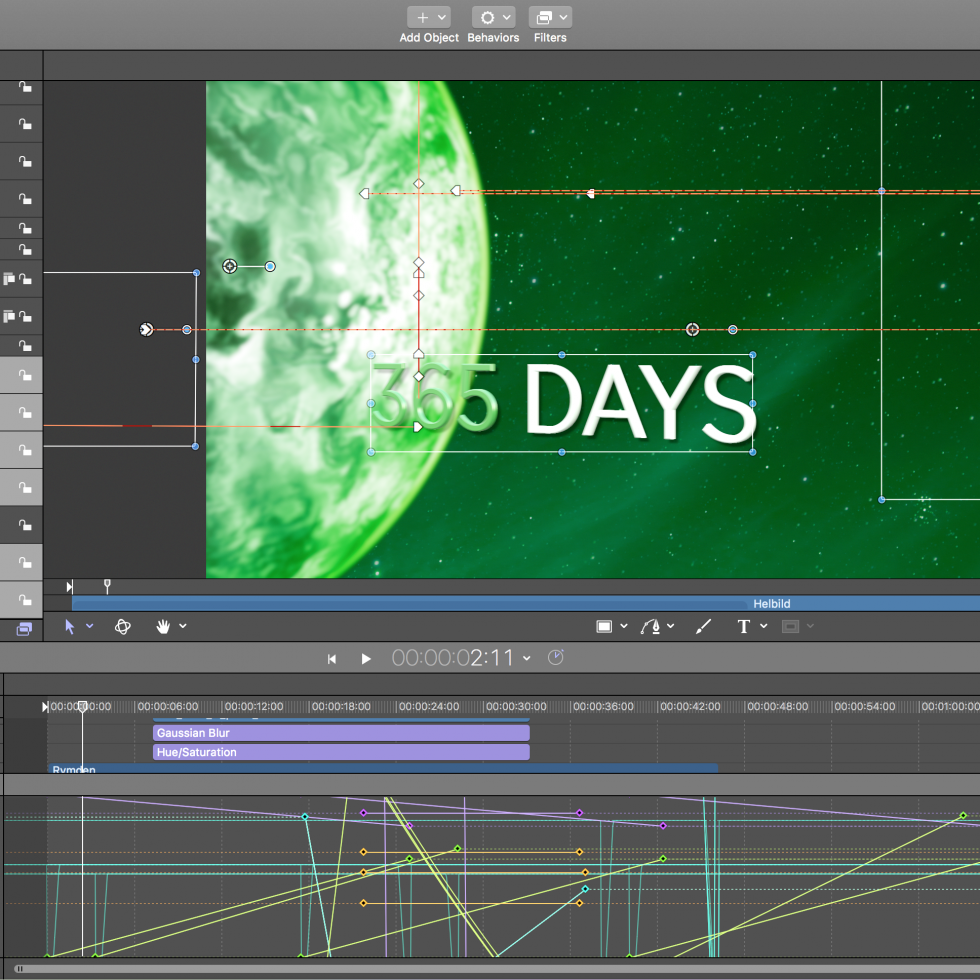Click the dimmed Rectangle Mask tool

coord(791,626)
